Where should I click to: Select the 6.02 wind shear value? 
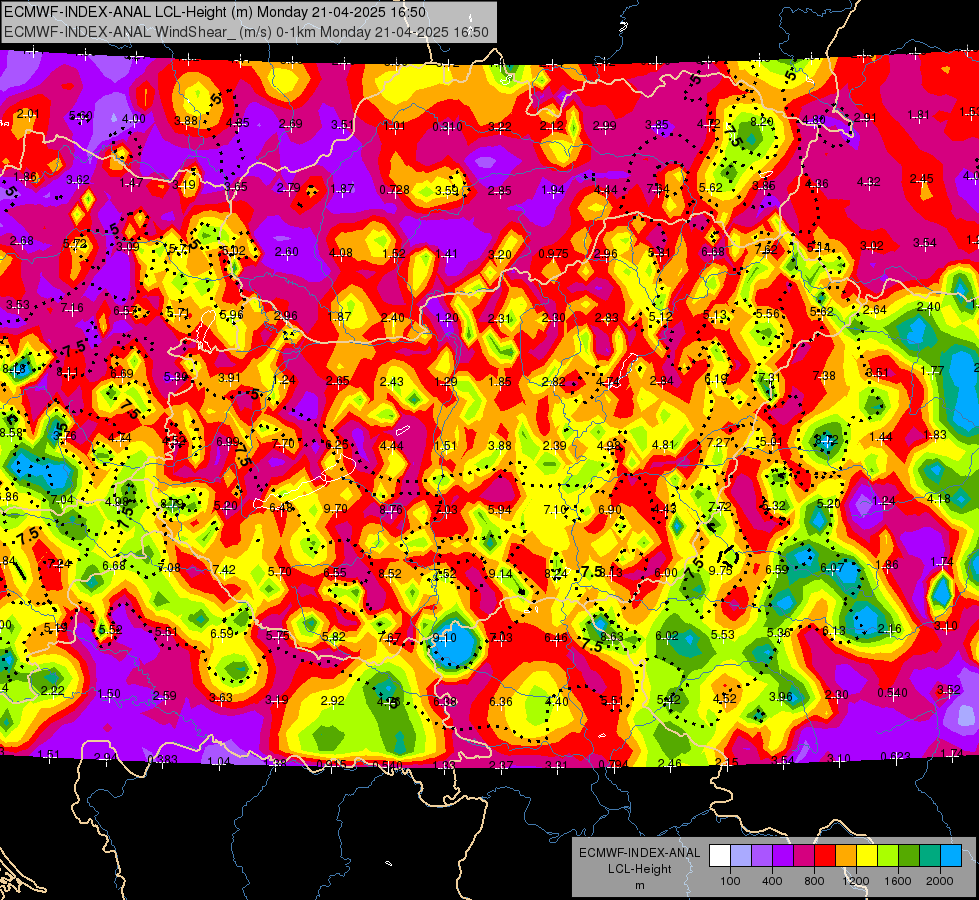[667, 635]
